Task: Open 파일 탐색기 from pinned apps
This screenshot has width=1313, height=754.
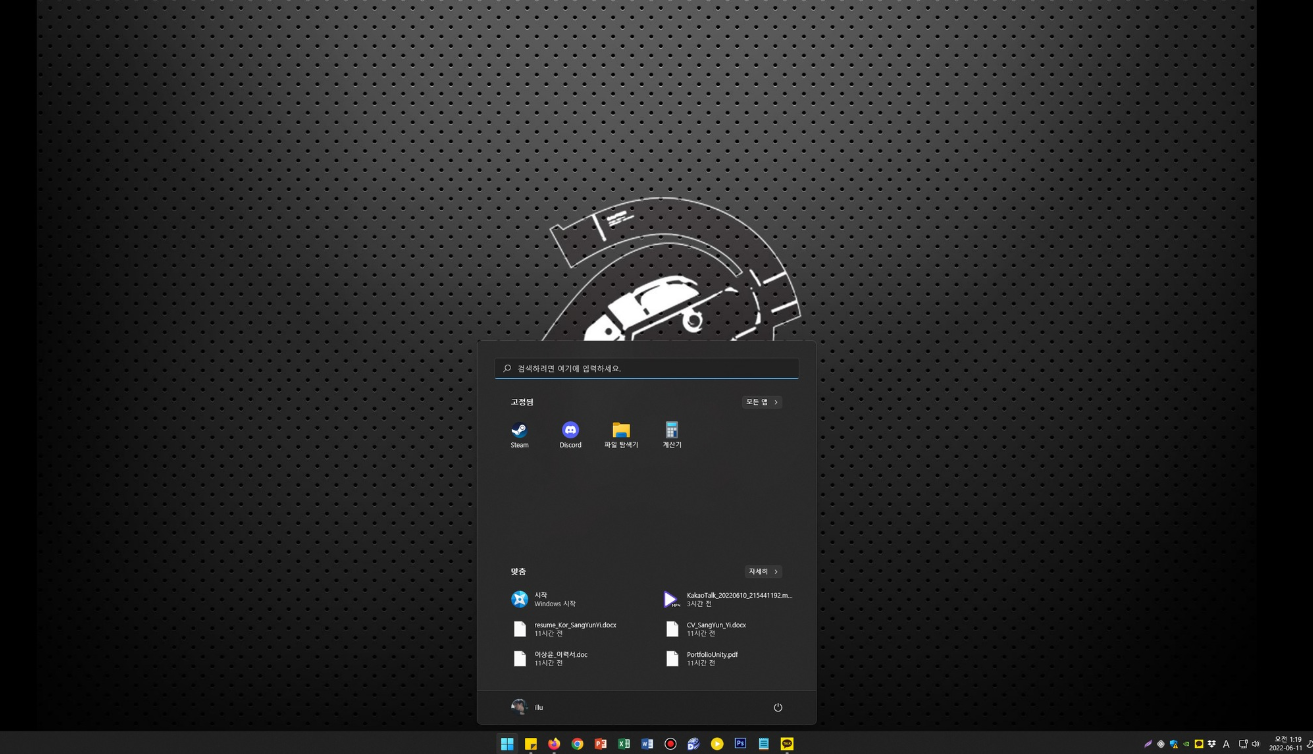Action: pyautogui.click(x=621, y=434)
